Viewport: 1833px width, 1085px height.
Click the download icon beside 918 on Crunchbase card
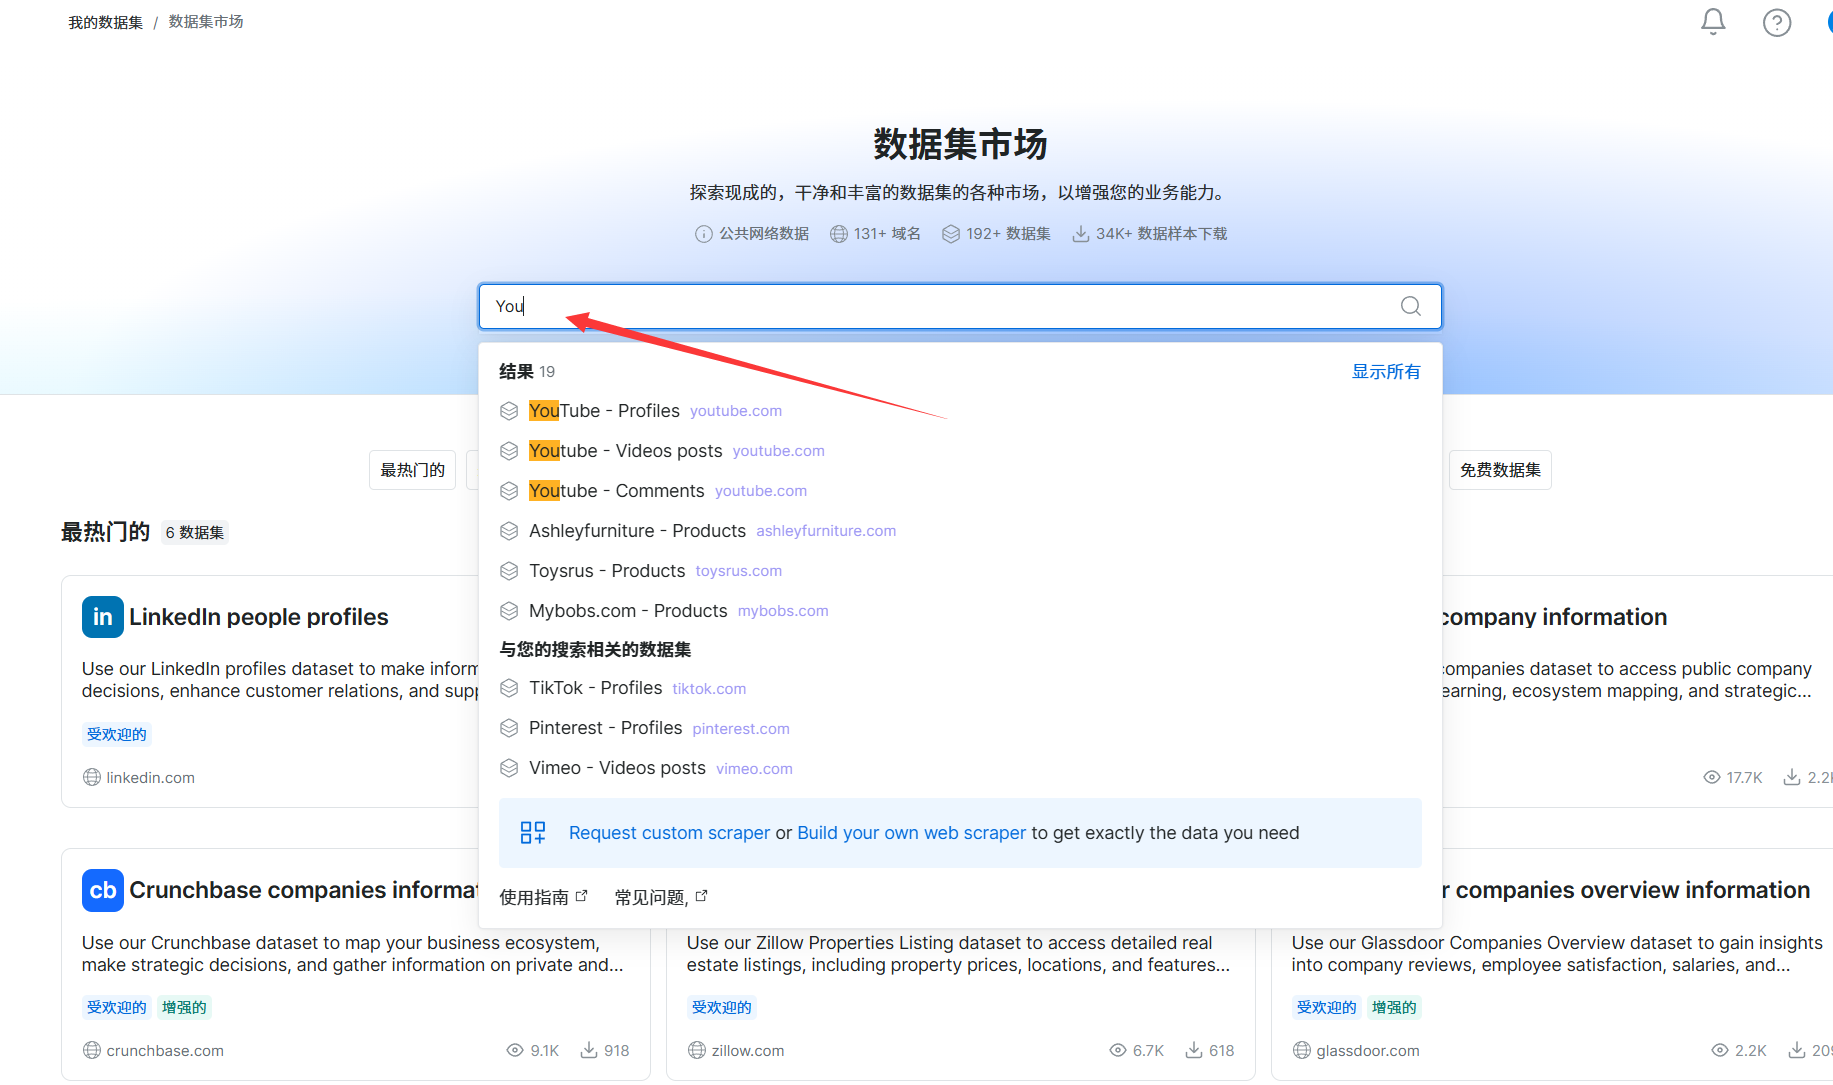point(589,1050)
